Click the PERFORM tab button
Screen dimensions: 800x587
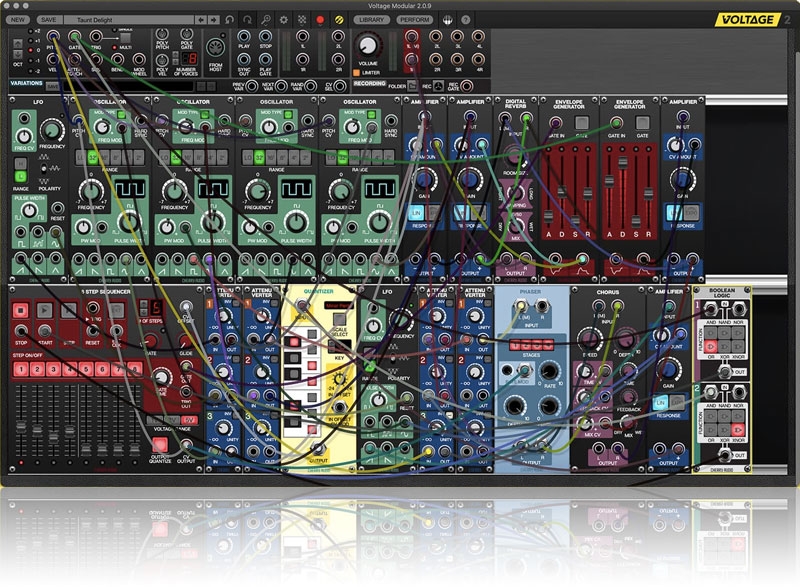(x=414, y=20)
